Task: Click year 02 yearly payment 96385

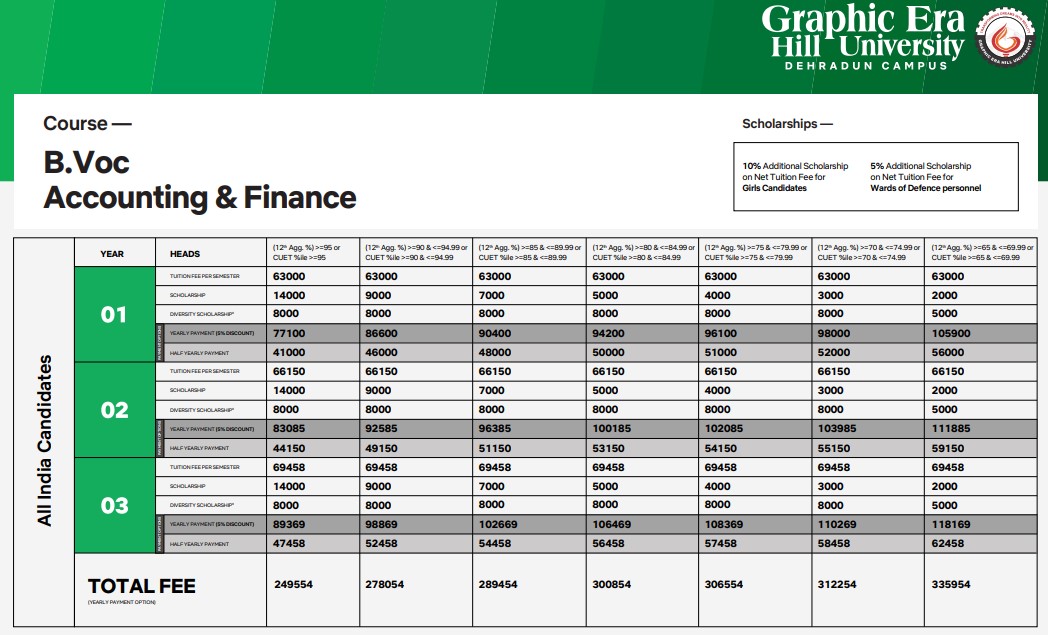Action: [x=495, y=428]
